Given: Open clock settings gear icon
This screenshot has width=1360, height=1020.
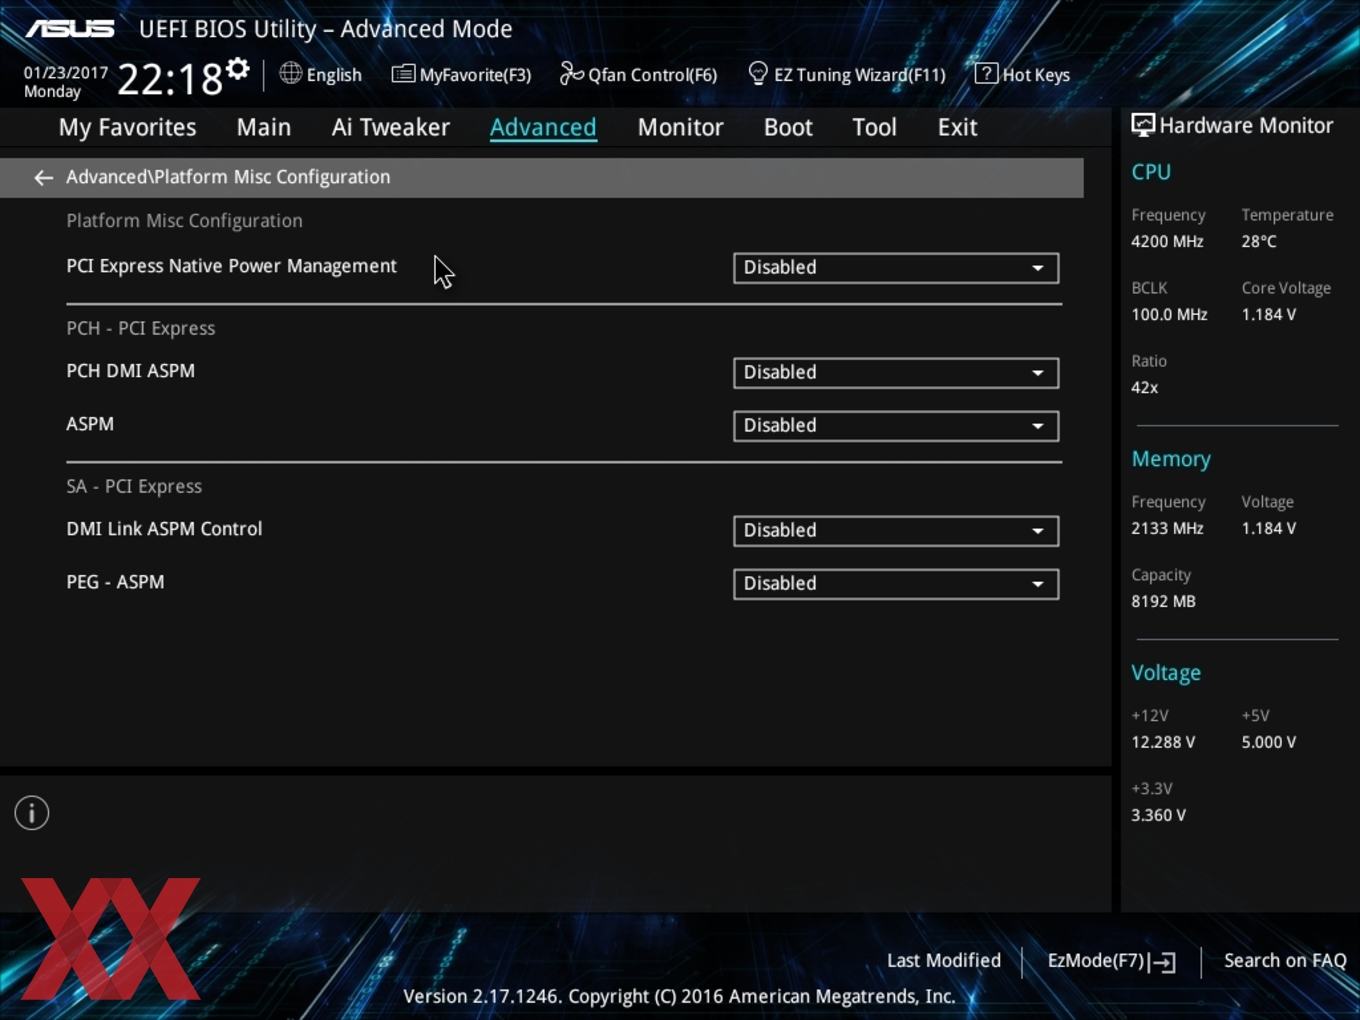Looking at the screenshot, I should (x=237, y=68).
